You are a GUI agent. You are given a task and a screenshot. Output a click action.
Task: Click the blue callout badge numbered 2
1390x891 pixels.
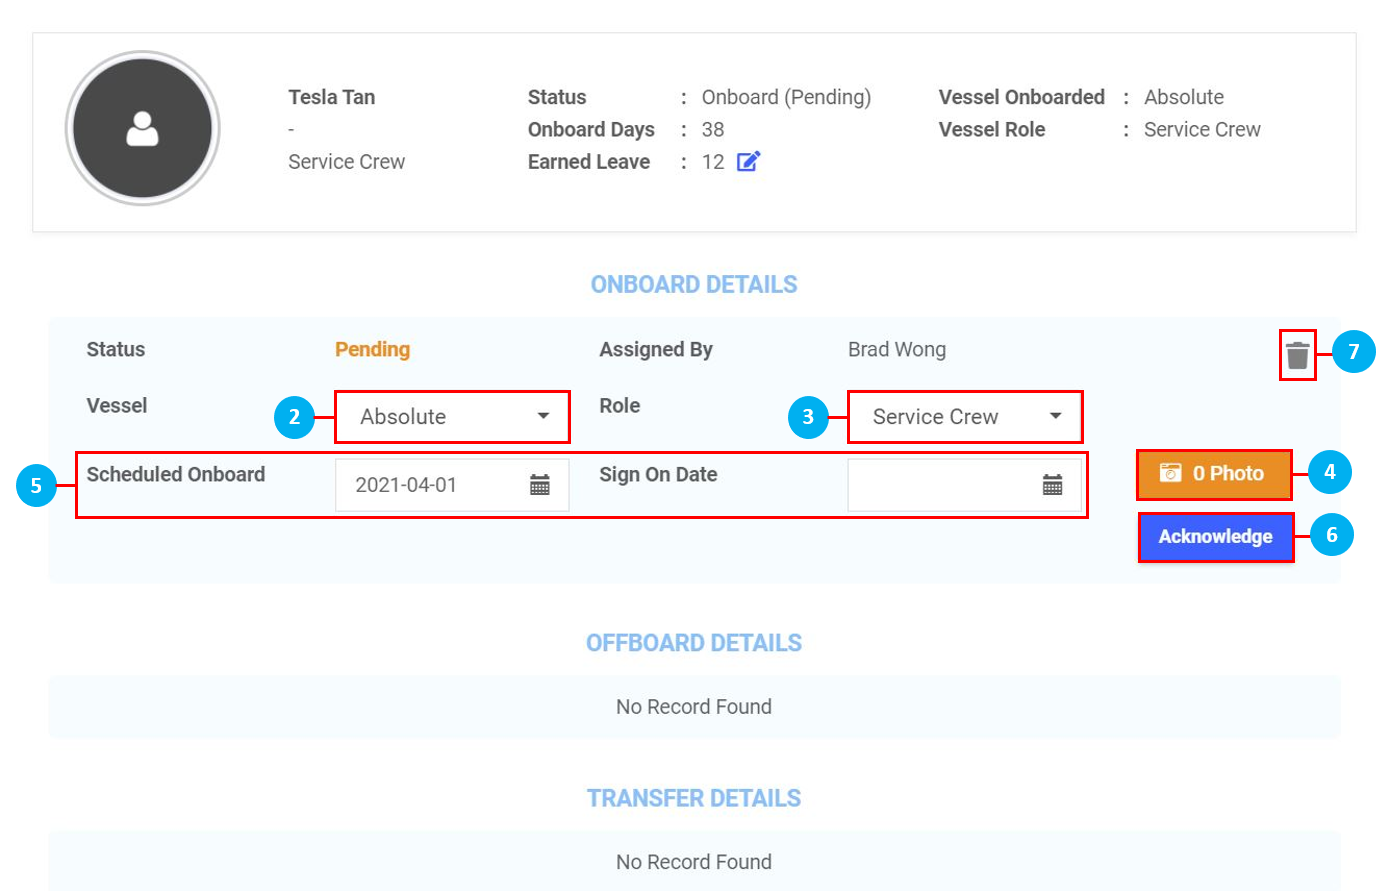[x=294, y=417]
